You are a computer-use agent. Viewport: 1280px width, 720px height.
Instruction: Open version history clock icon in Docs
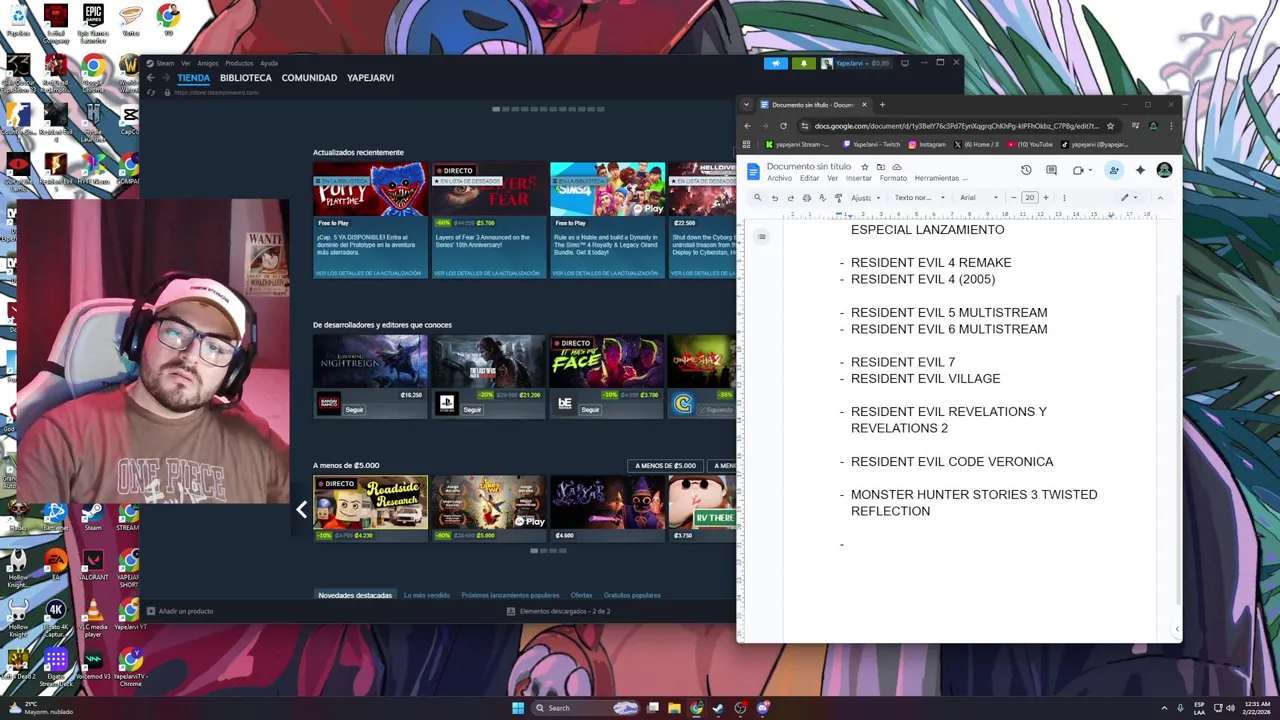(x=1026, y=170)
